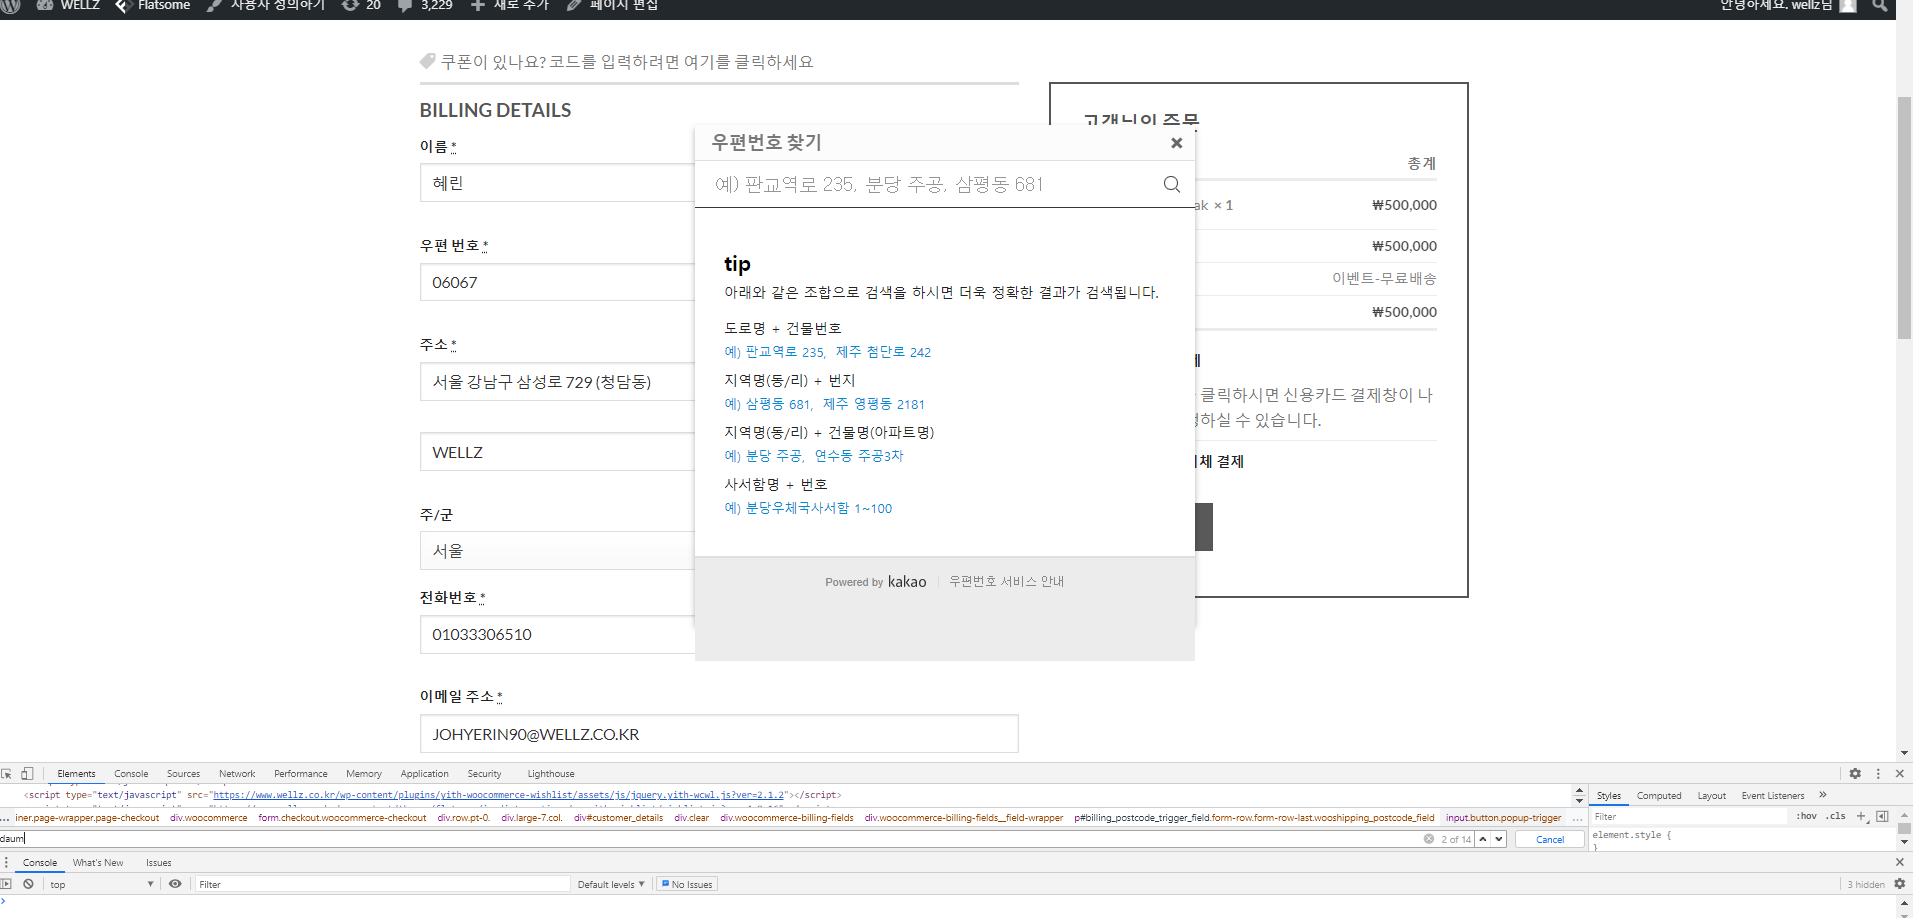This screenshot has width=1913, height=918.
Task: Switch to the What's New drawer tab
Action: click(x=98, y=862)
